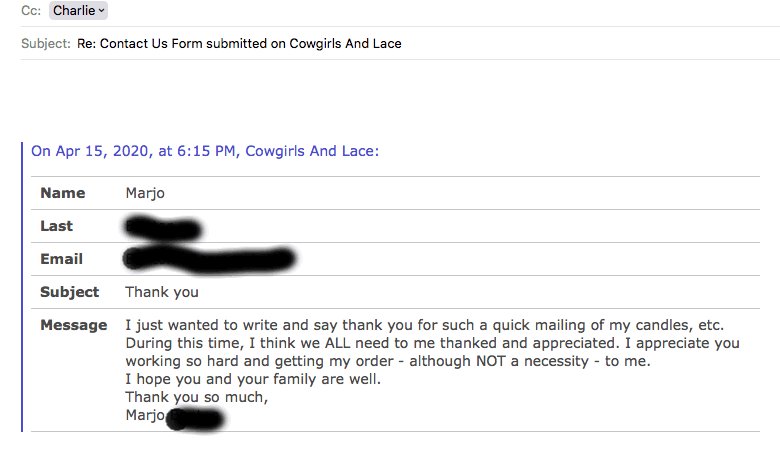Click the Message label in the table
The image size is (780, 453).
[73, 325]
